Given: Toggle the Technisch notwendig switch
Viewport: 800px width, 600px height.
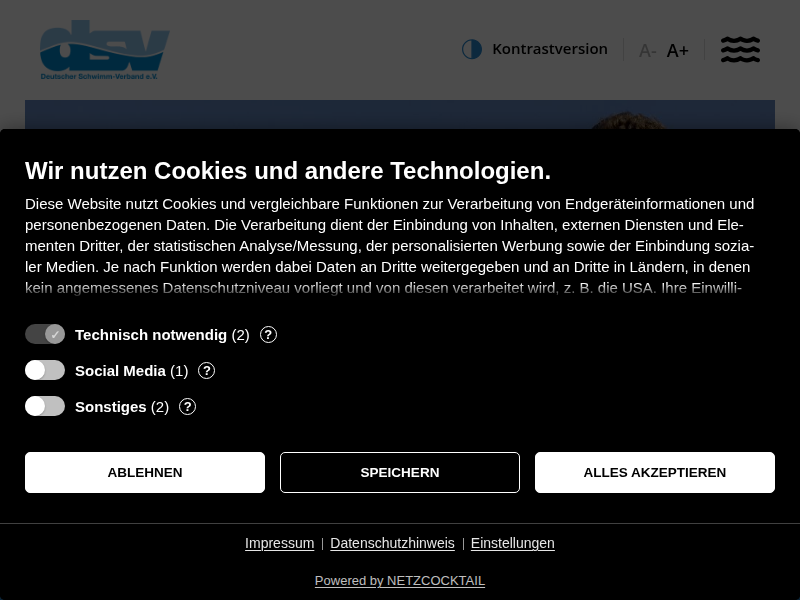Looking at the screenshot, I should click(x=45, y=334).
